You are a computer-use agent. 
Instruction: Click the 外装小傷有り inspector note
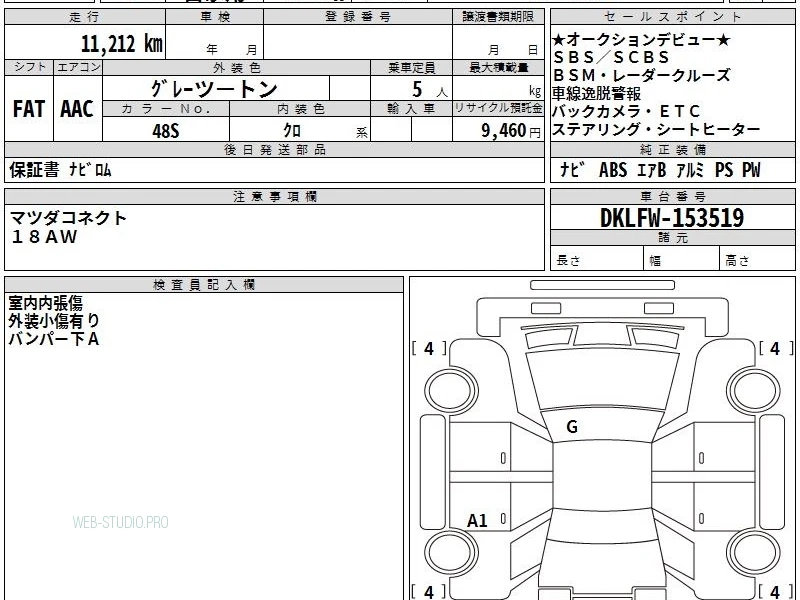pyautogui.click(x=54, y=320)
